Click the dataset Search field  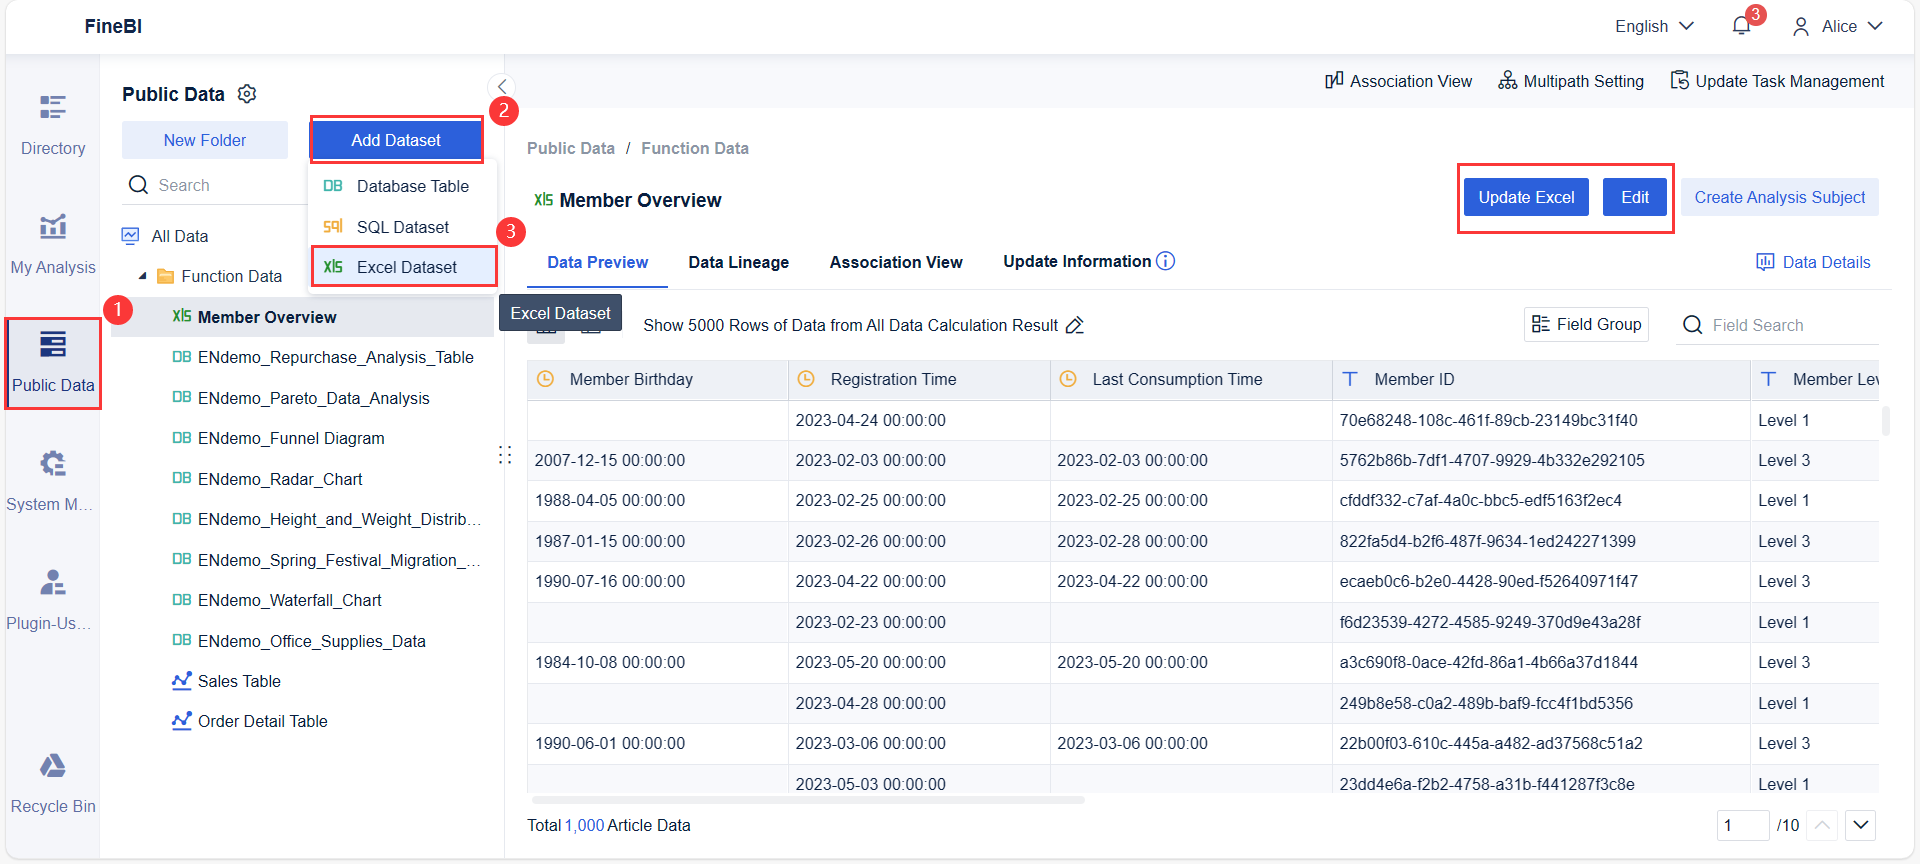214,185
